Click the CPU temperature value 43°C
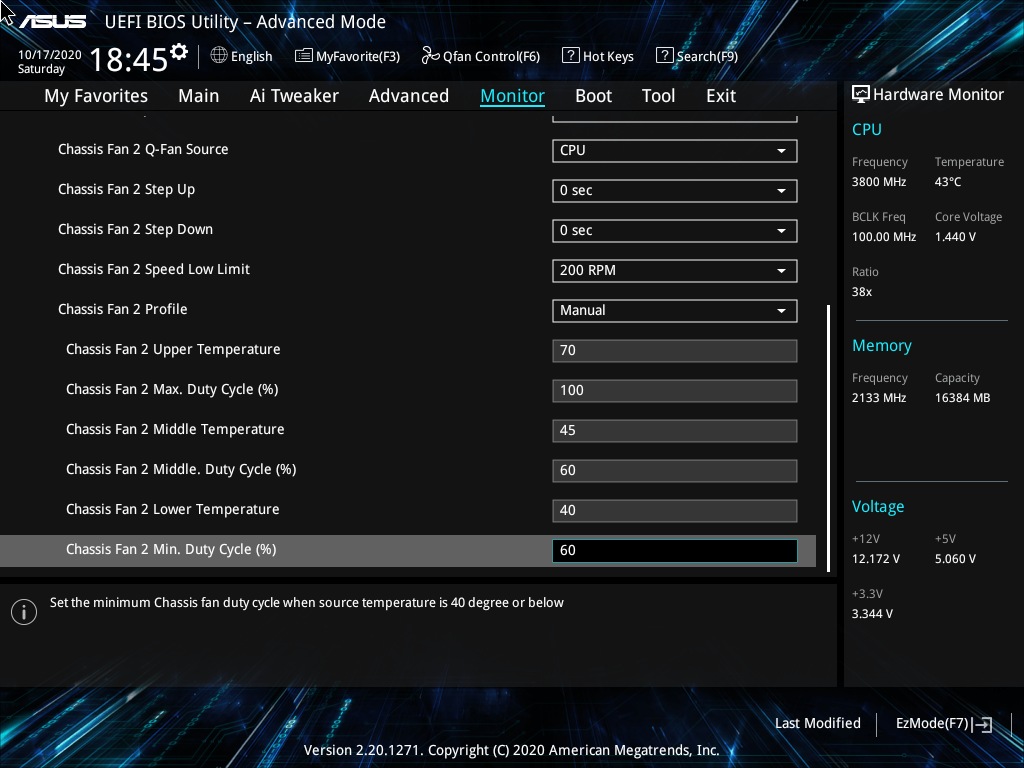 [948, 182]
